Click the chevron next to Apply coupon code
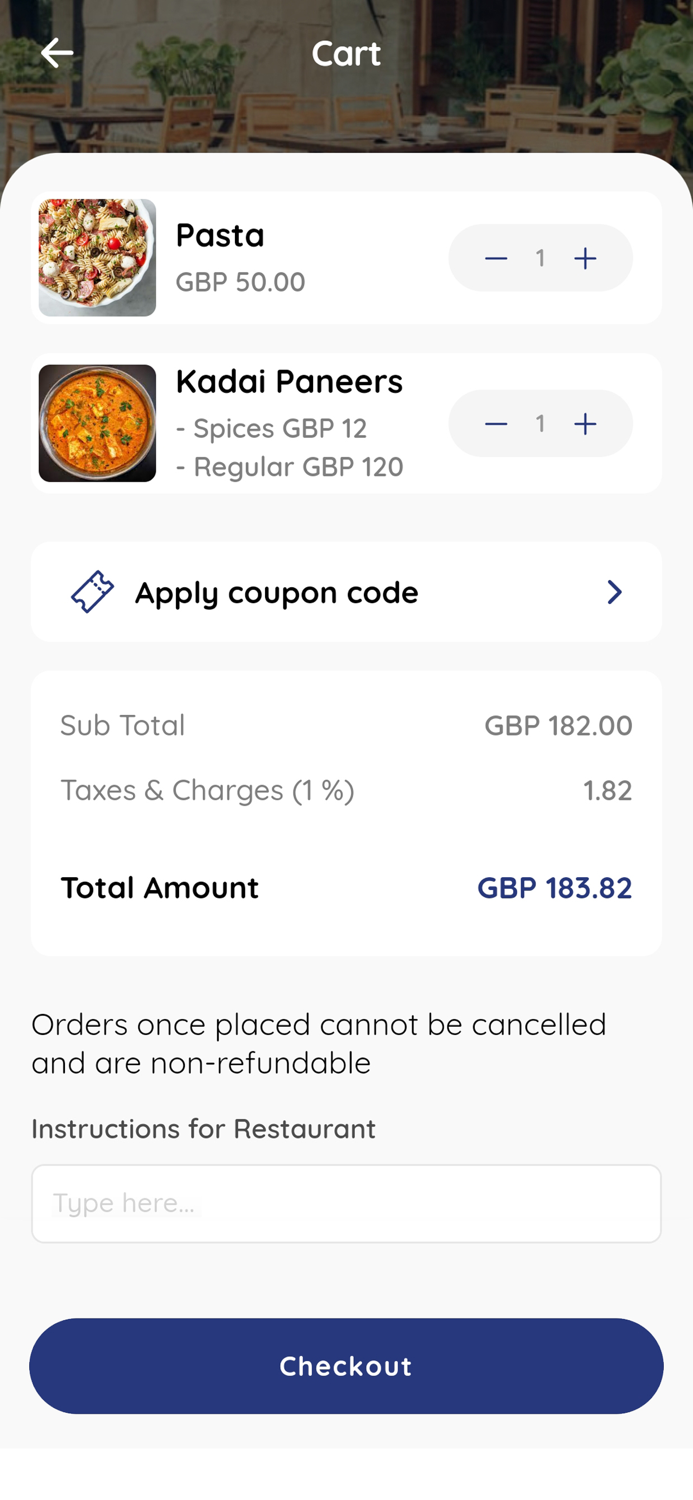 tap(614, 591)
